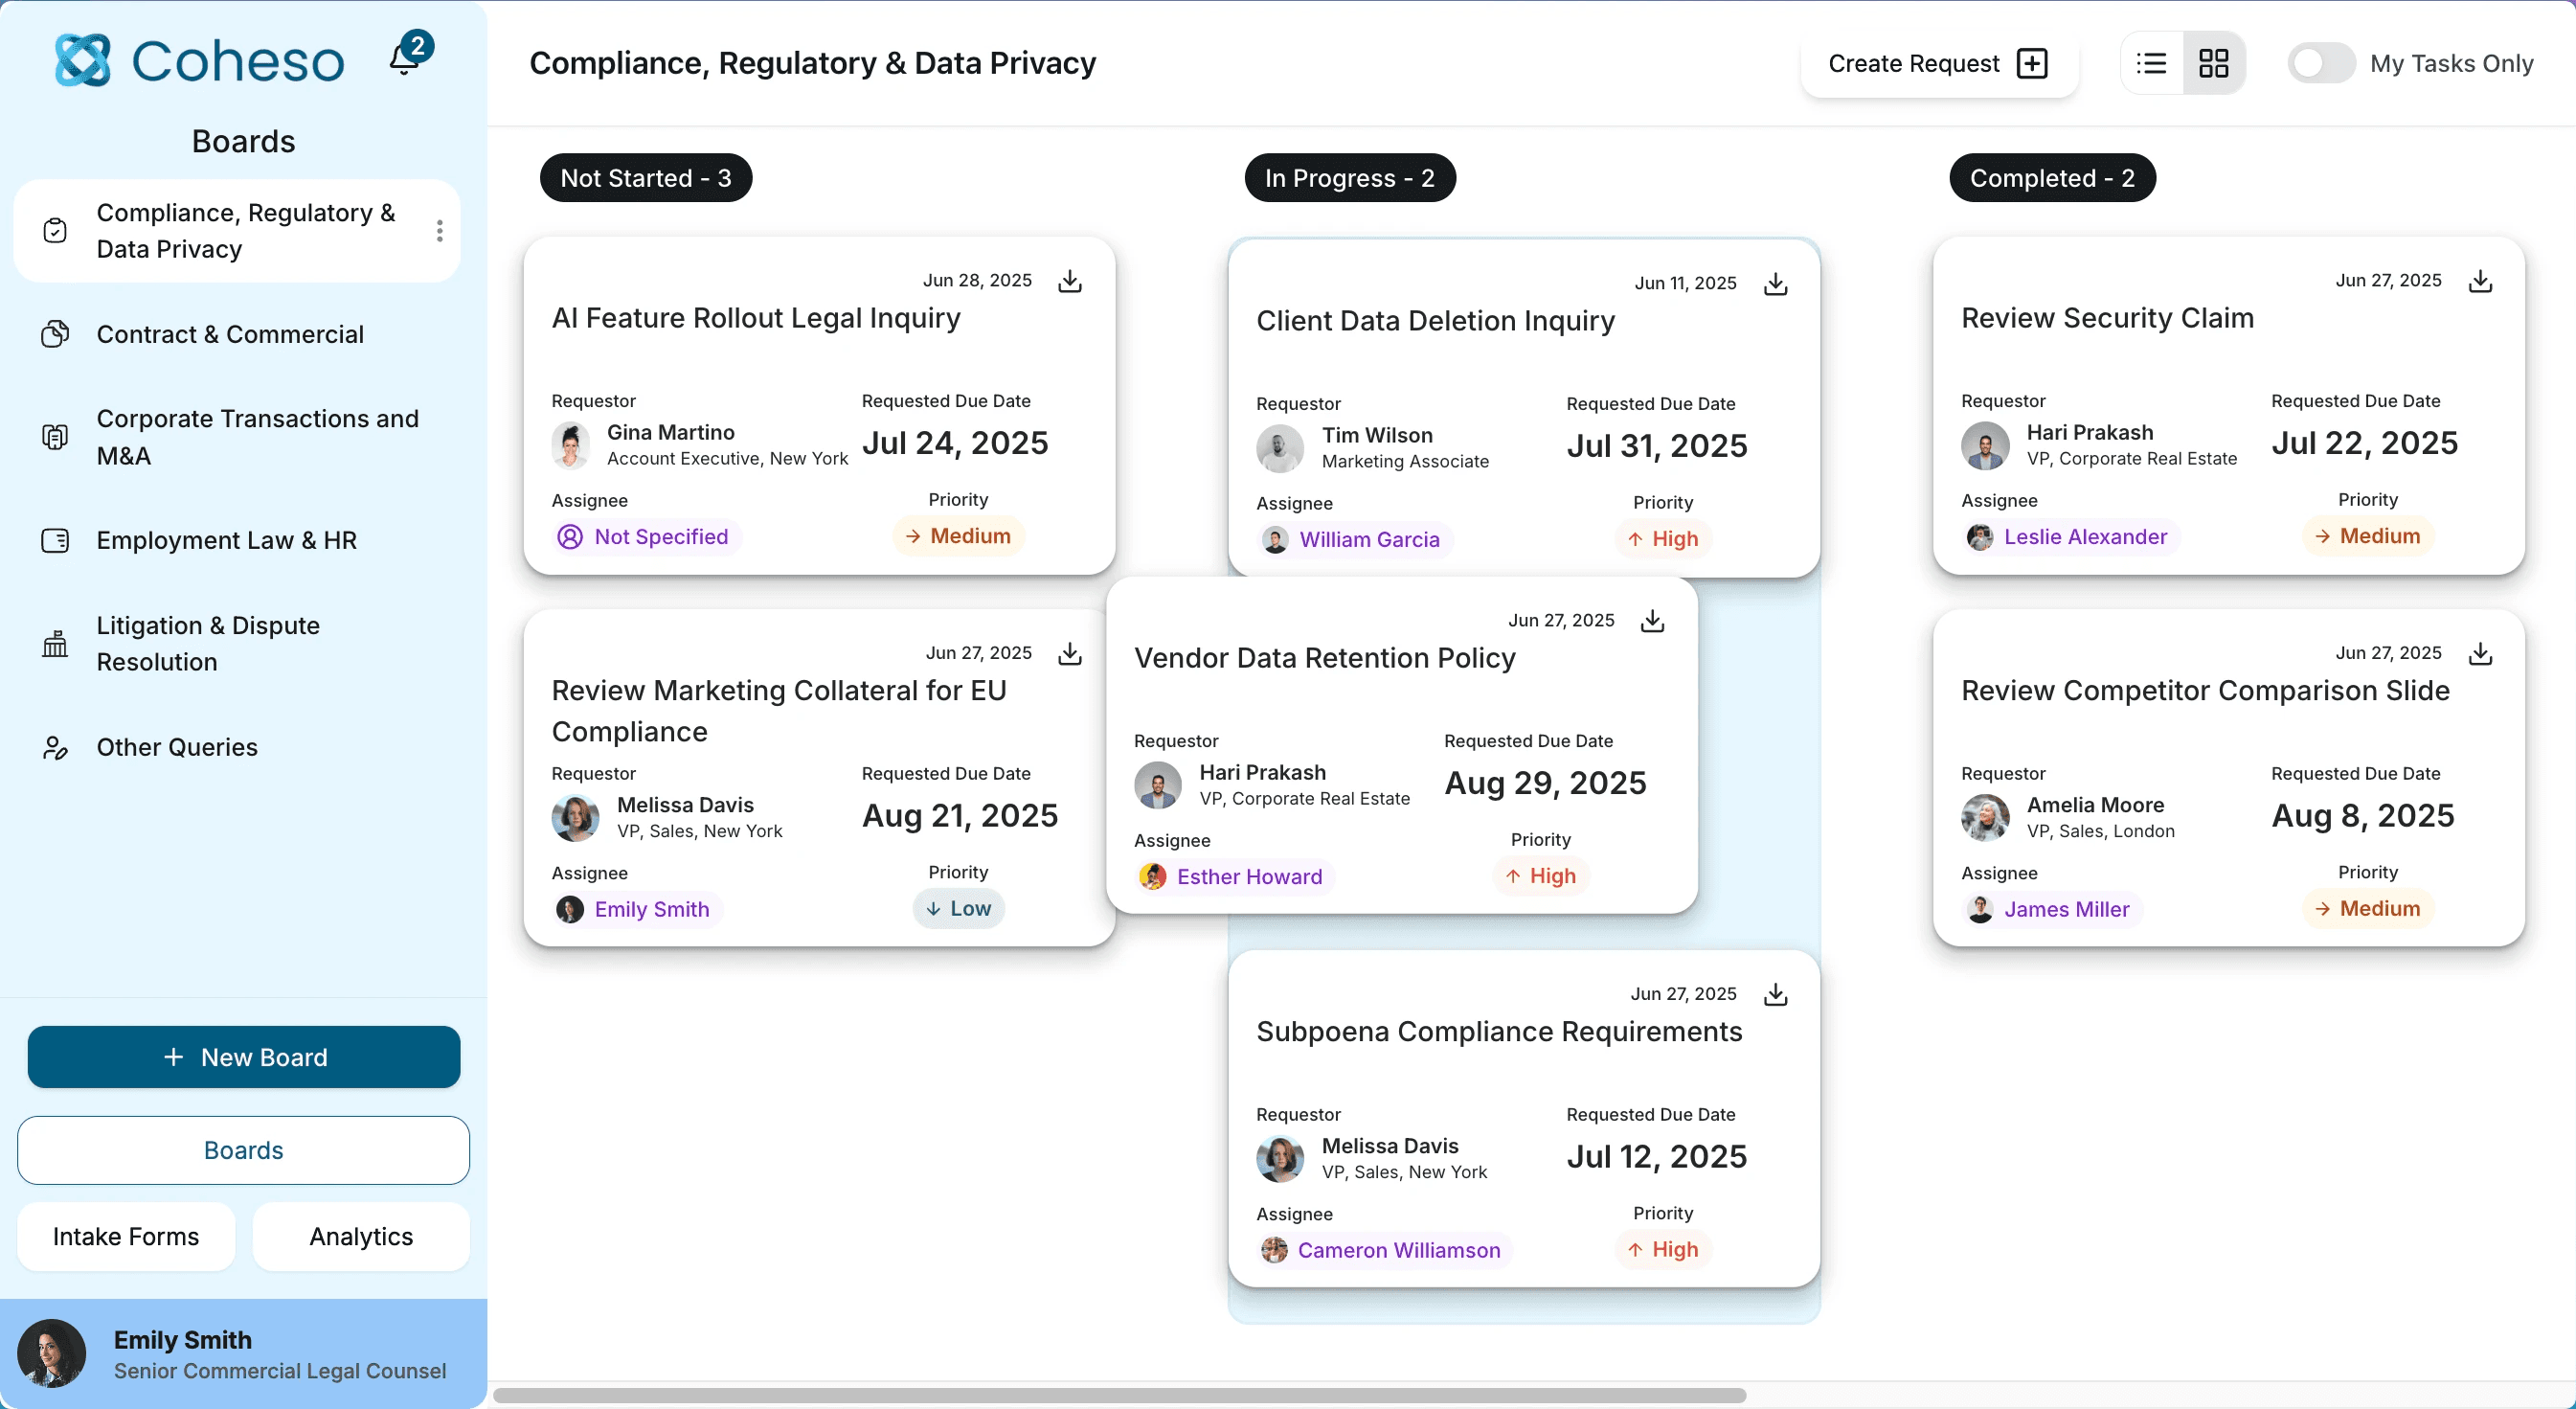Viewport: 2576px width, 1409px height.
Task: Select the Other Queries board icon
Action: [55, 747]
